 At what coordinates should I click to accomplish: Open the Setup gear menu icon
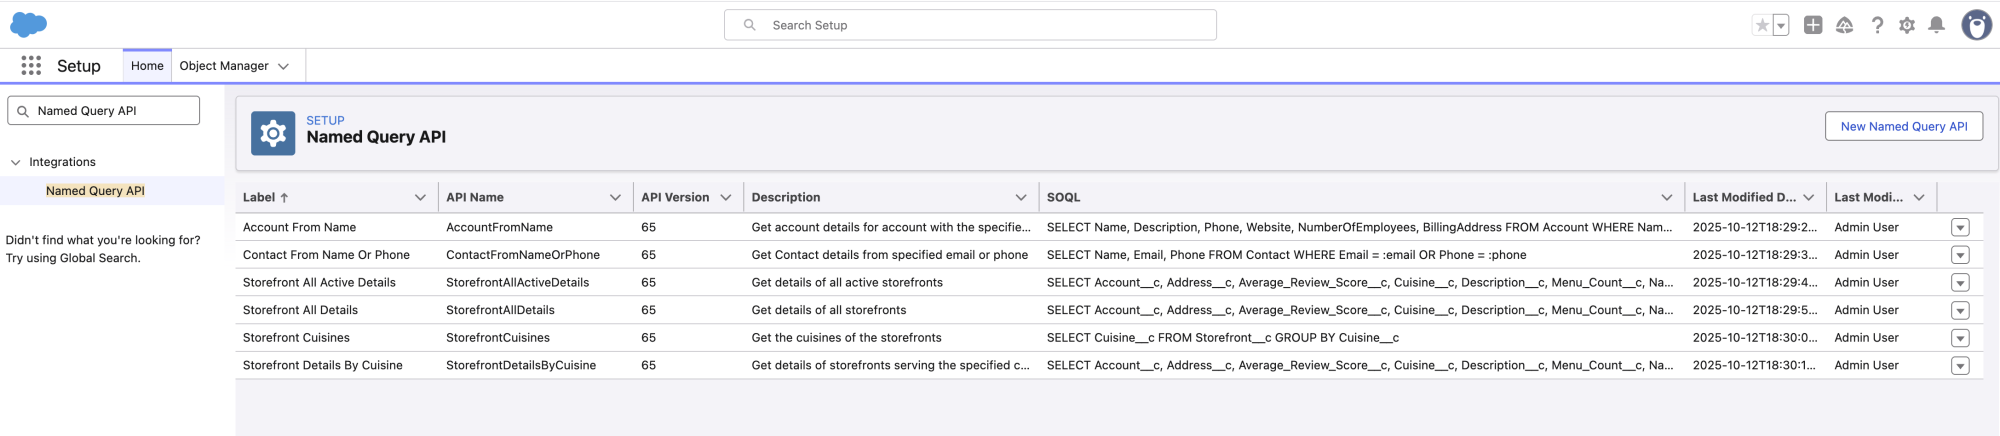[1907, 26]
